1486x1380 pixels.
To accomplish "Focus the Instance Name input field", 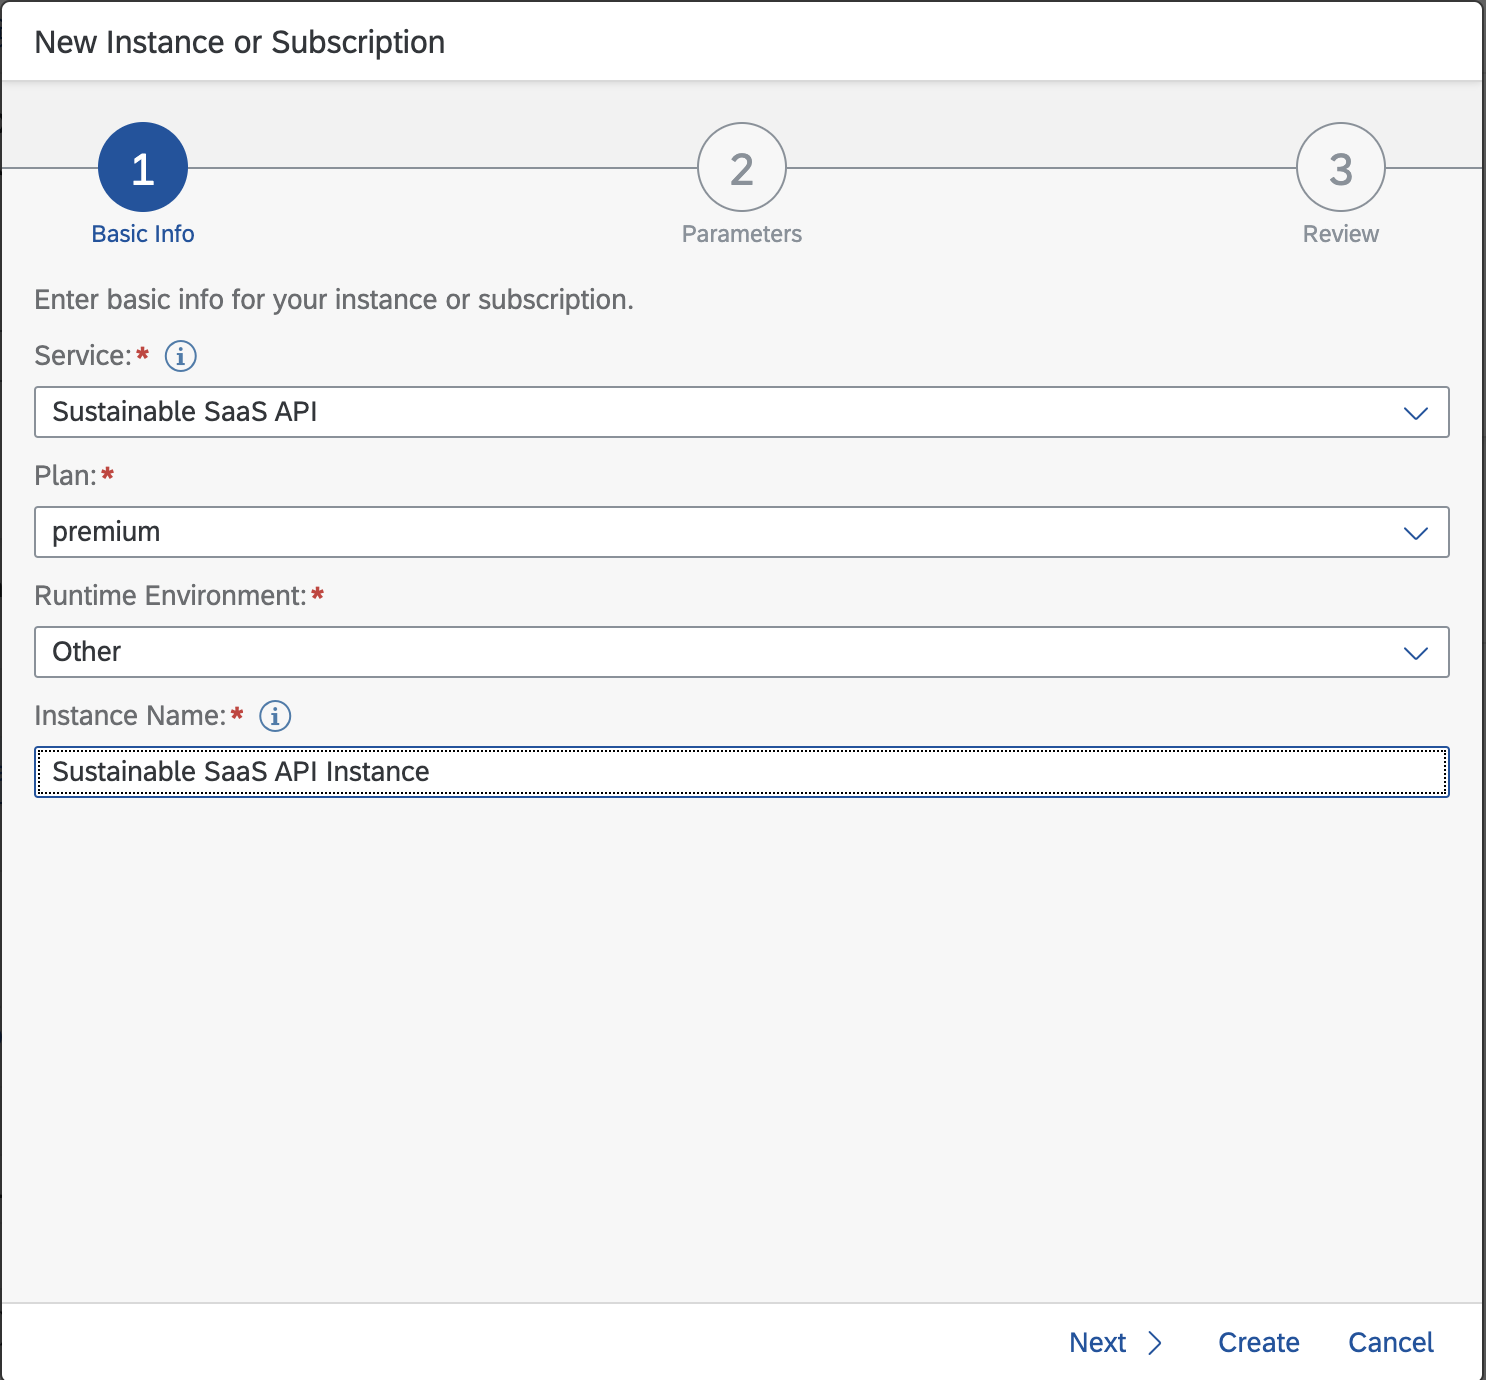I will [x=742, y=772].
